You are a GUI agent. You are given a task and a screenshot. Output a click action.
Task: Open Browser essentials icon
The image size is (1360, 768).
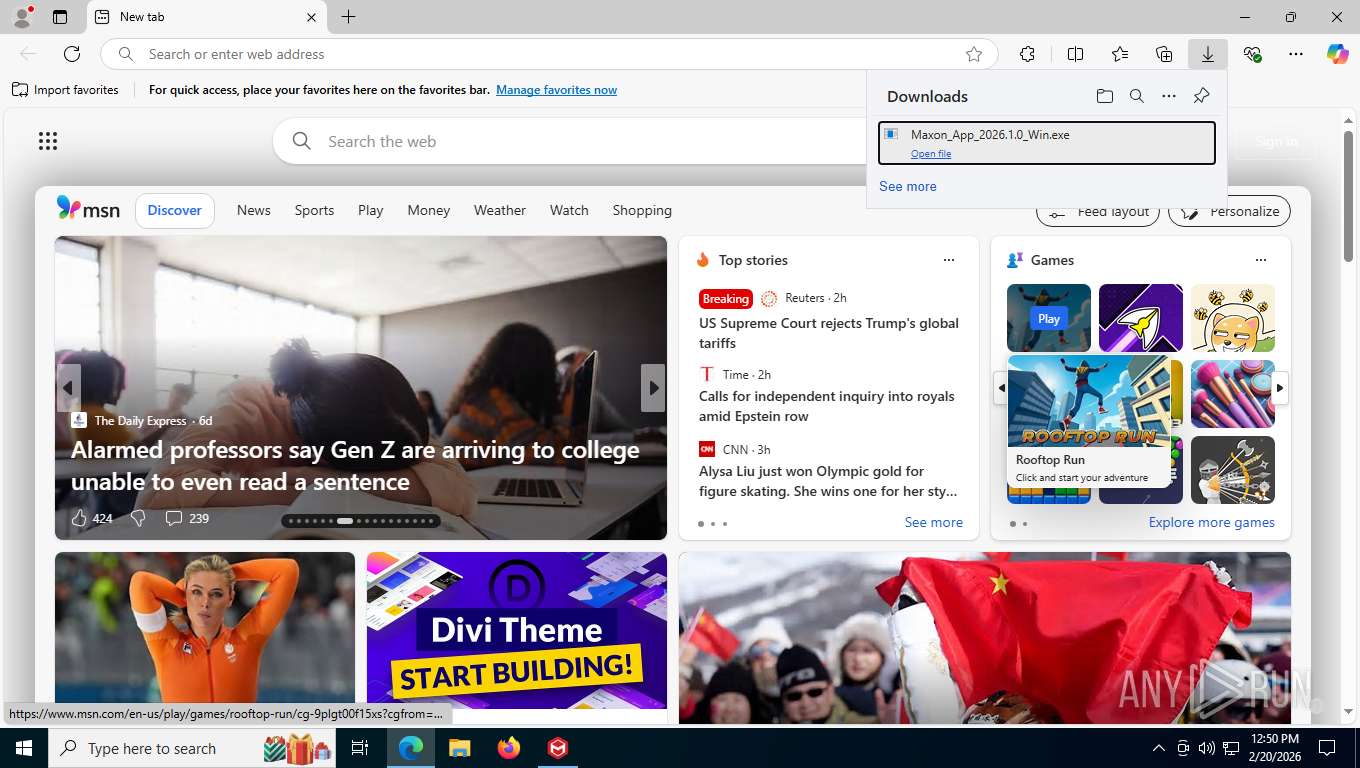pyautogui.click(x=1252, y=54)
